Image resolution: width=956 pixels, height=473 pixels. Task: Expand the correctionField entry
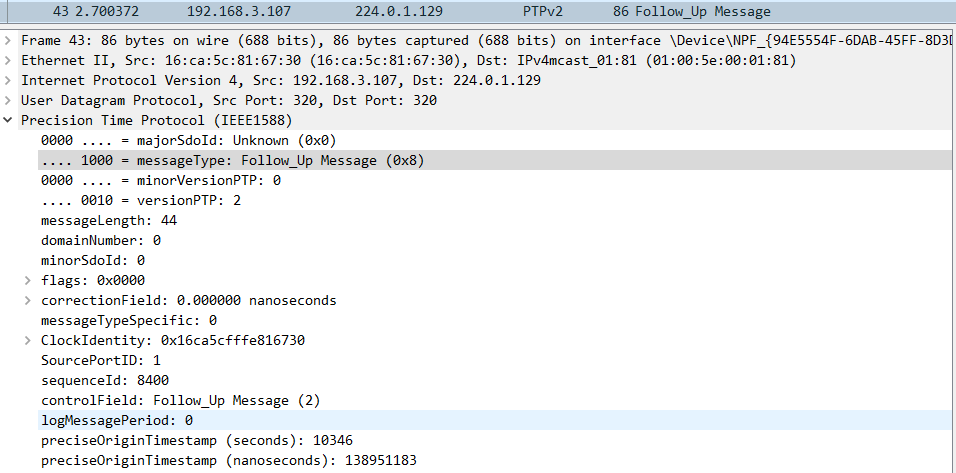pos(27,301)
